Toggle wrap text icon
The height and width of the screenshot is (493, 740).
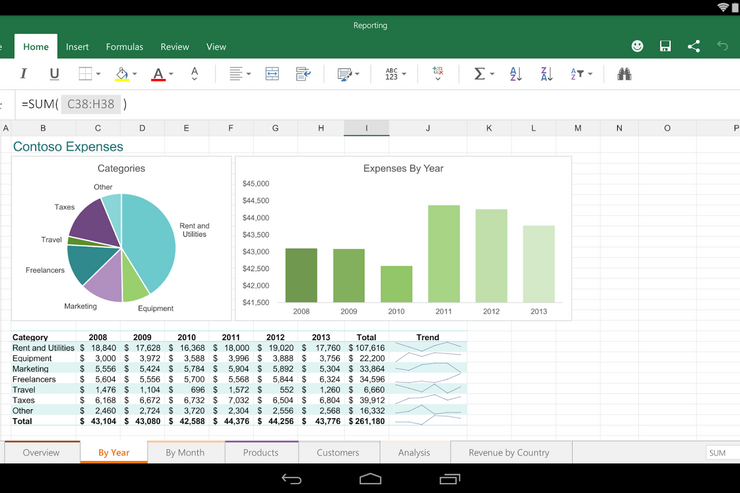[303, 74]
